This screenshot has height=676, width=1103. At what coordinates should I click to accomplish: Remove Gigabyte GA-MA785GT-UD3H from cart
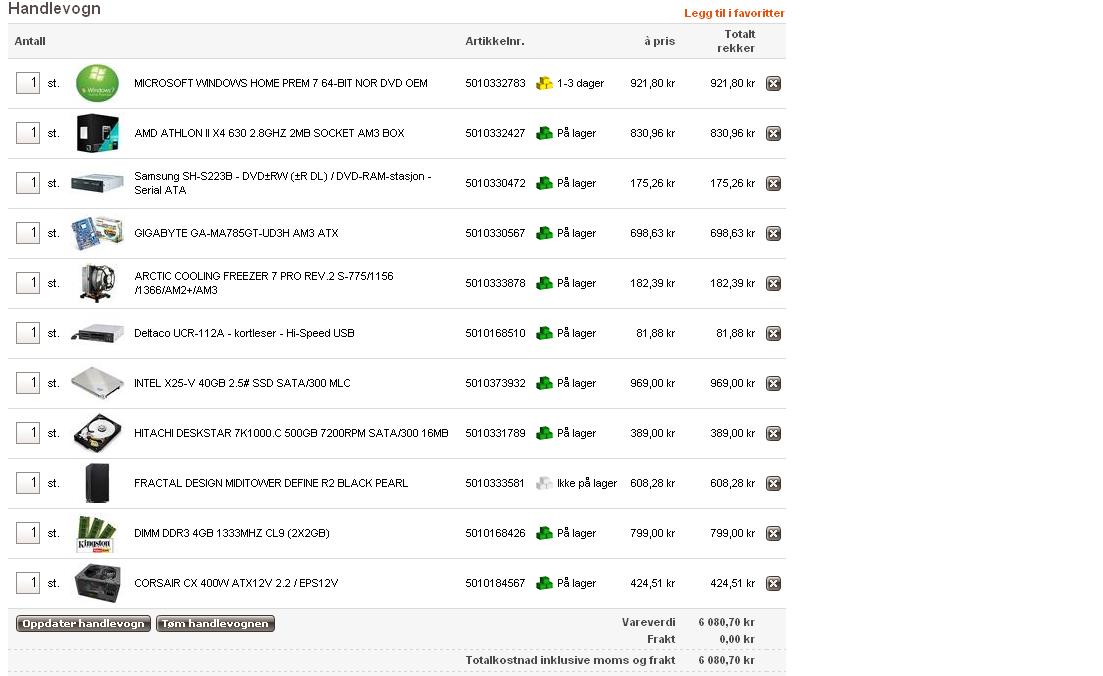[773, 233]
